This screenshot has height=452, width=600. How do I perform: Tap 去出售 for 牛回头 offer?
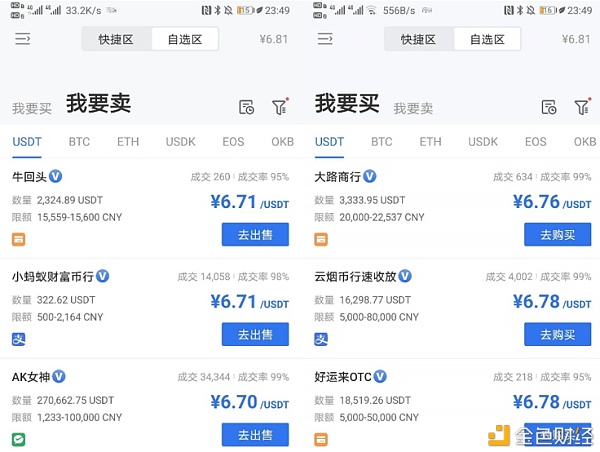coord(255,234)
